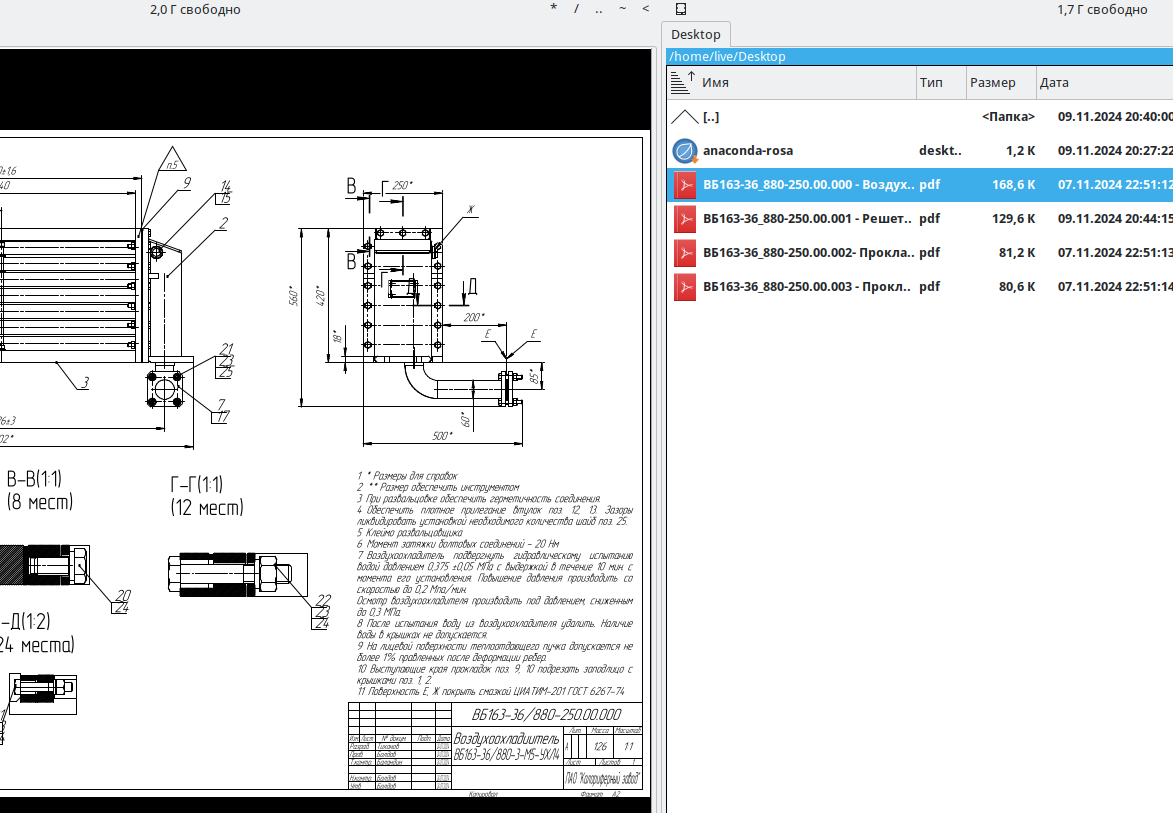Sort files by the Тип column
This screenshot has width=1173, height=813.
[x=931, y=83]
